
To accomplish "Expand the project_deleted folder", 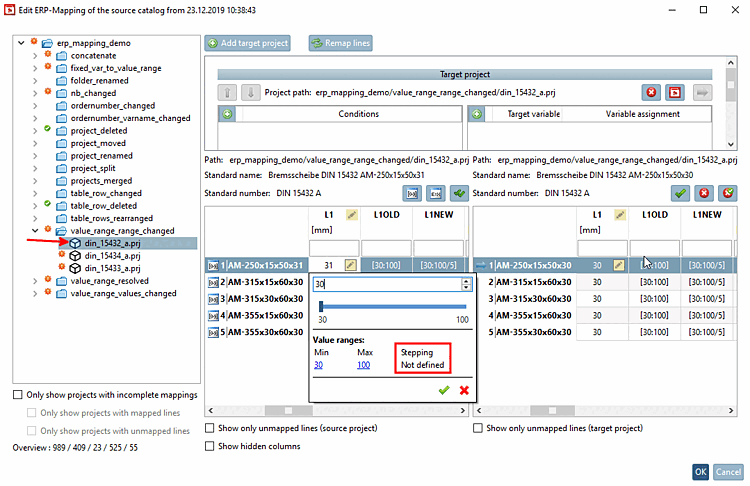I will click(35, 131).
